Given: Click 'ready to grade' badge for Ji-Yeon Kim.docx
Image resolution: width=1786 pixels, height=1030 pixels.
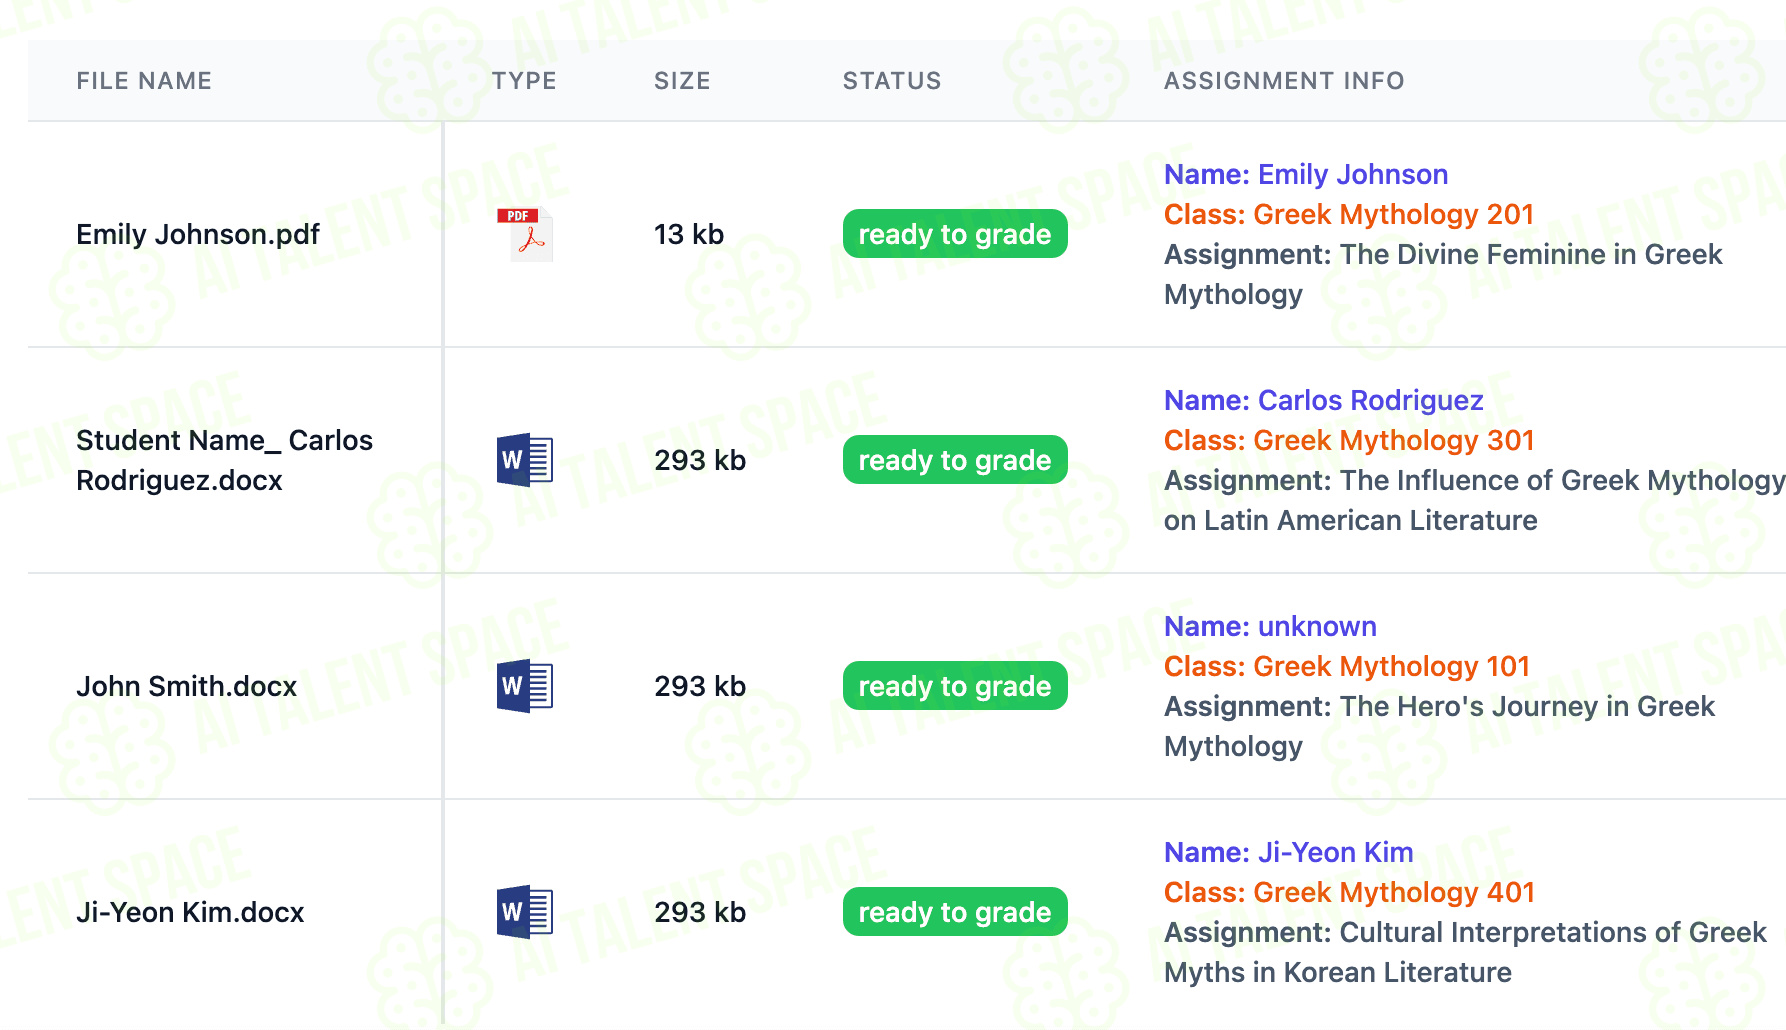Looking at the screenshot, I should click(955, 912).
